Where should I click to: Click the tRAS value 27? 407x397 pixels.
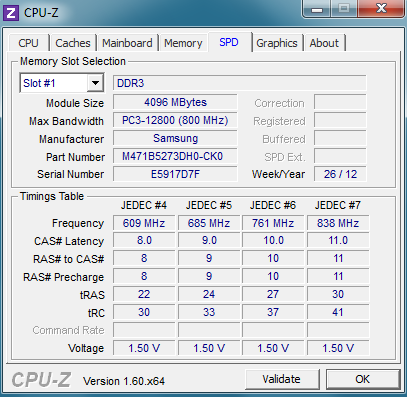273,294
